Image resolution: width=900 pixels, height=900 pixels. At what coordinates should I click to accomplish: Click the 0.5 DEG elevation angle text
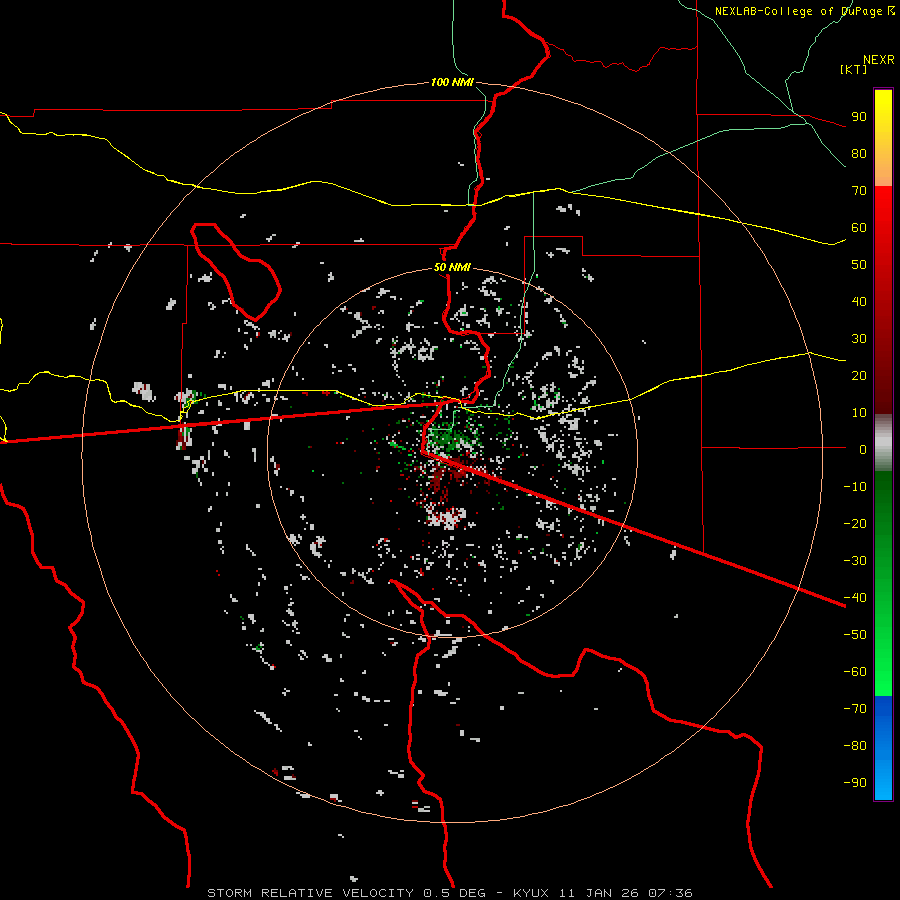pos(454,893)
